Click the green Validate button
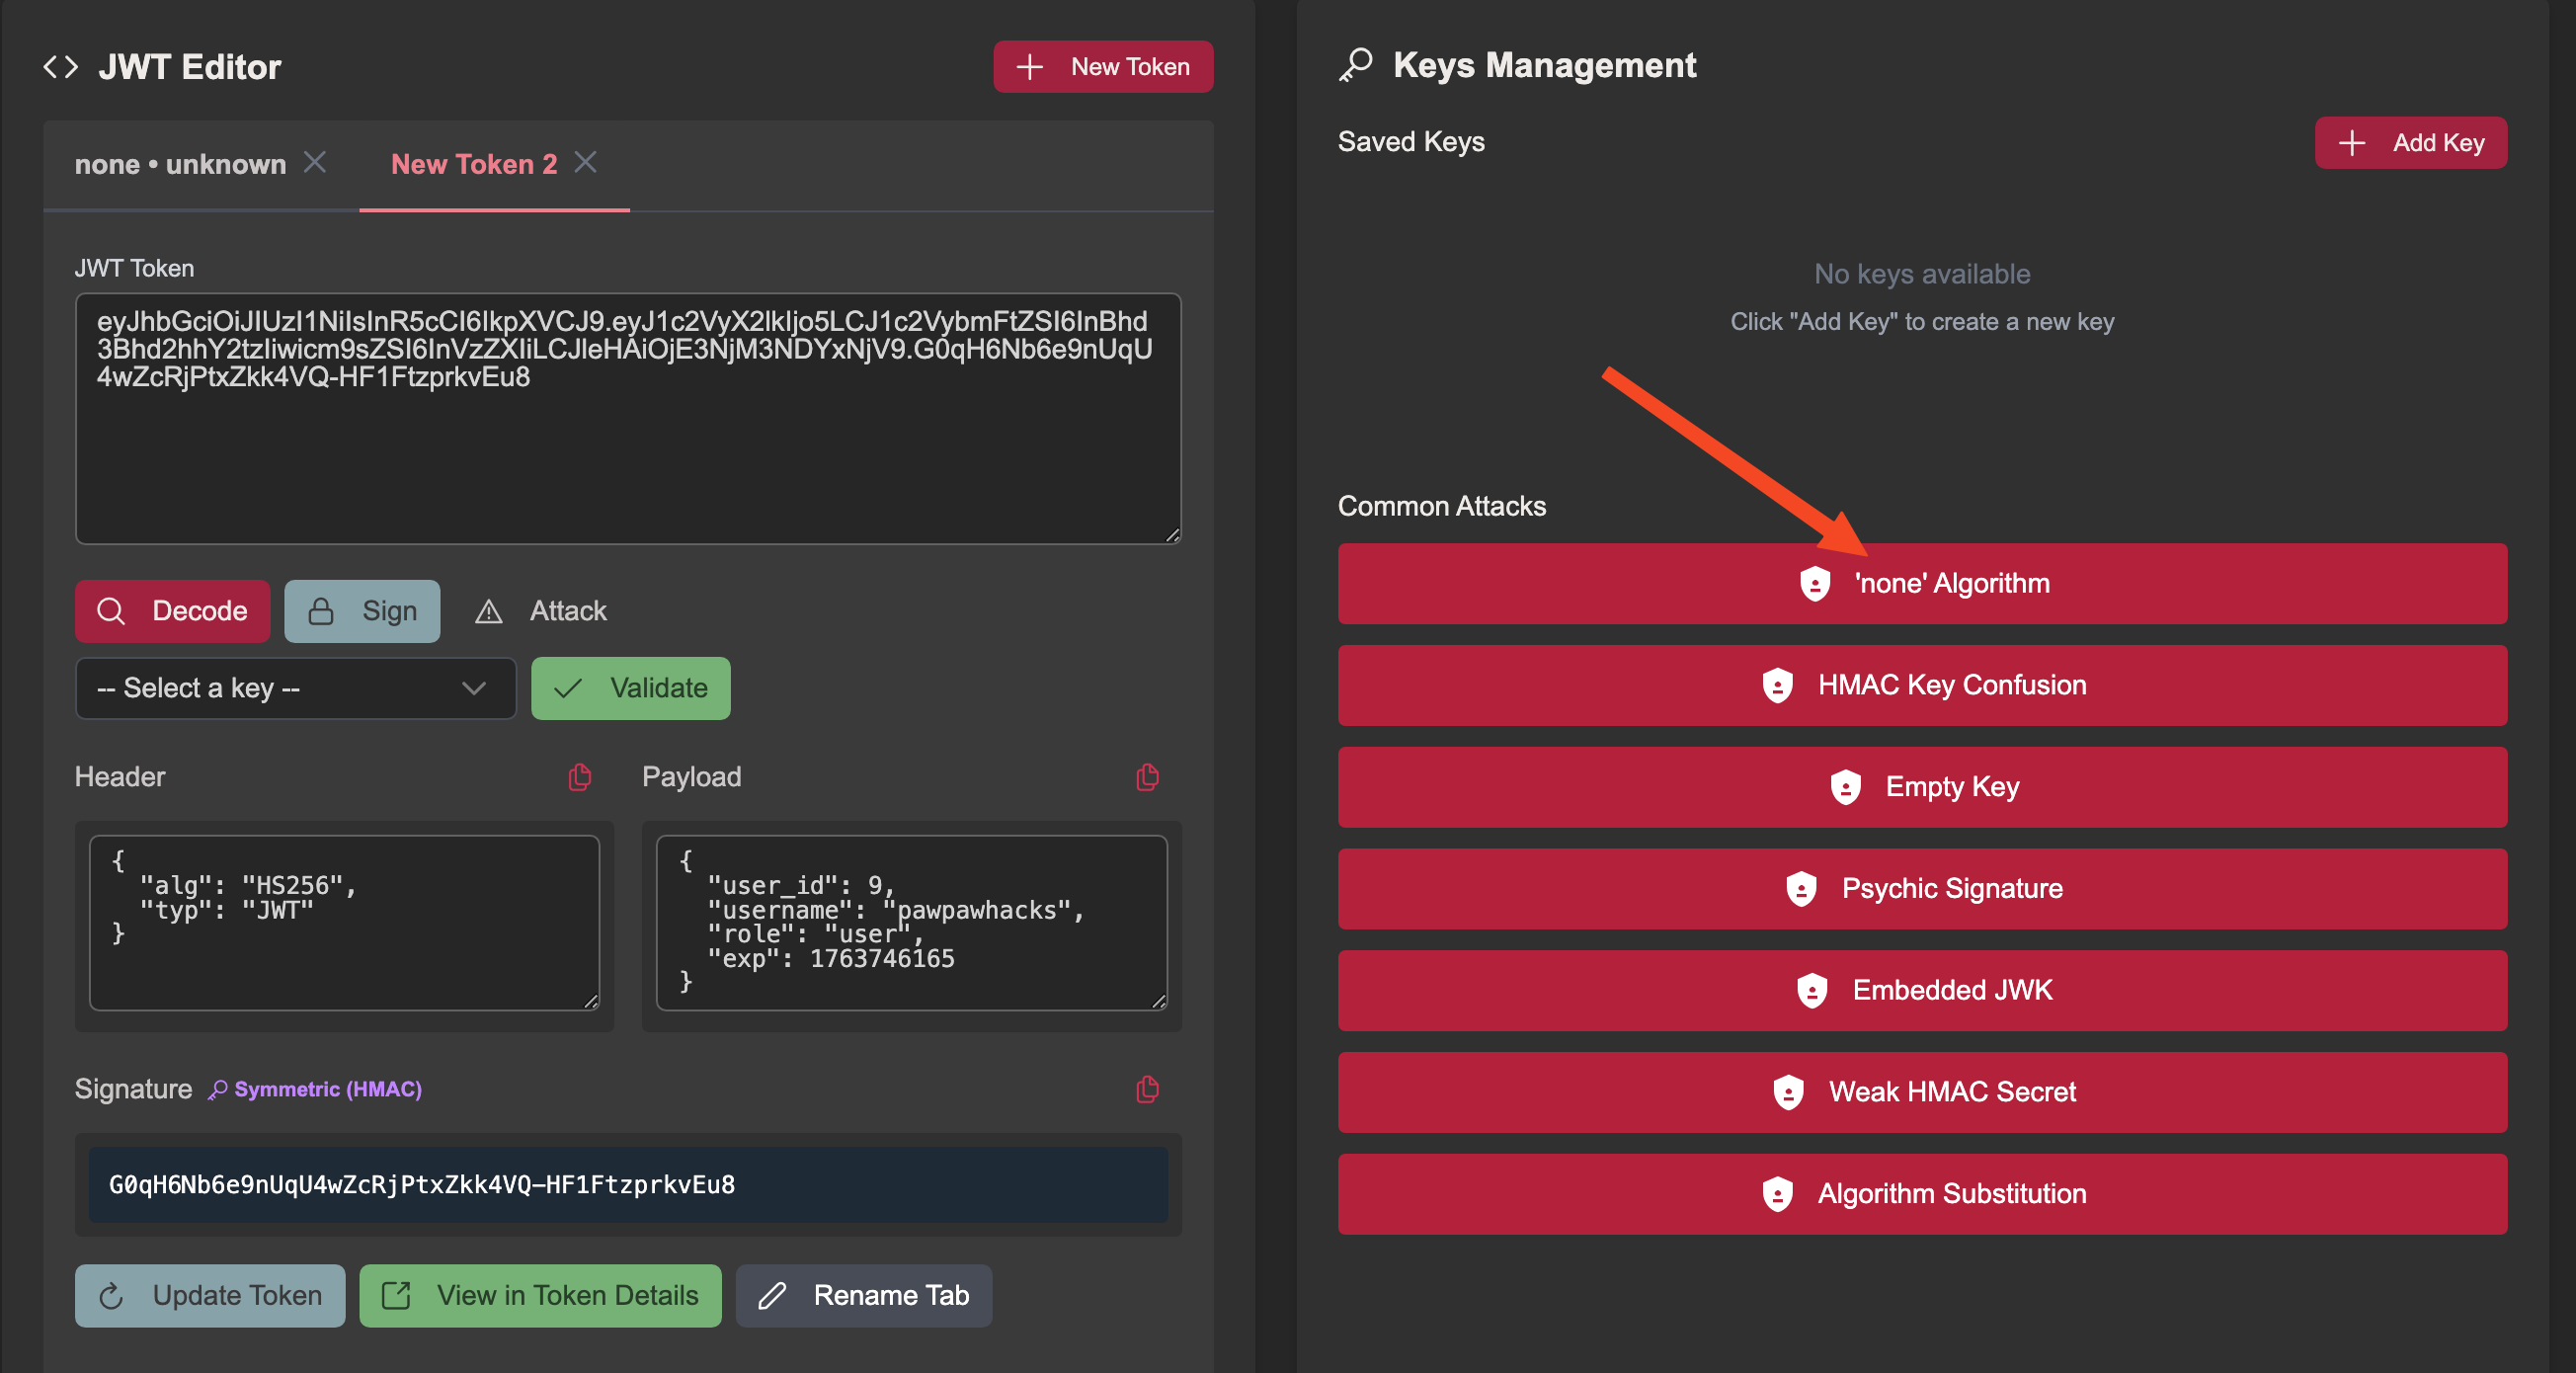This screenshot has width=2576, height=1373. [x=630, y=688]
